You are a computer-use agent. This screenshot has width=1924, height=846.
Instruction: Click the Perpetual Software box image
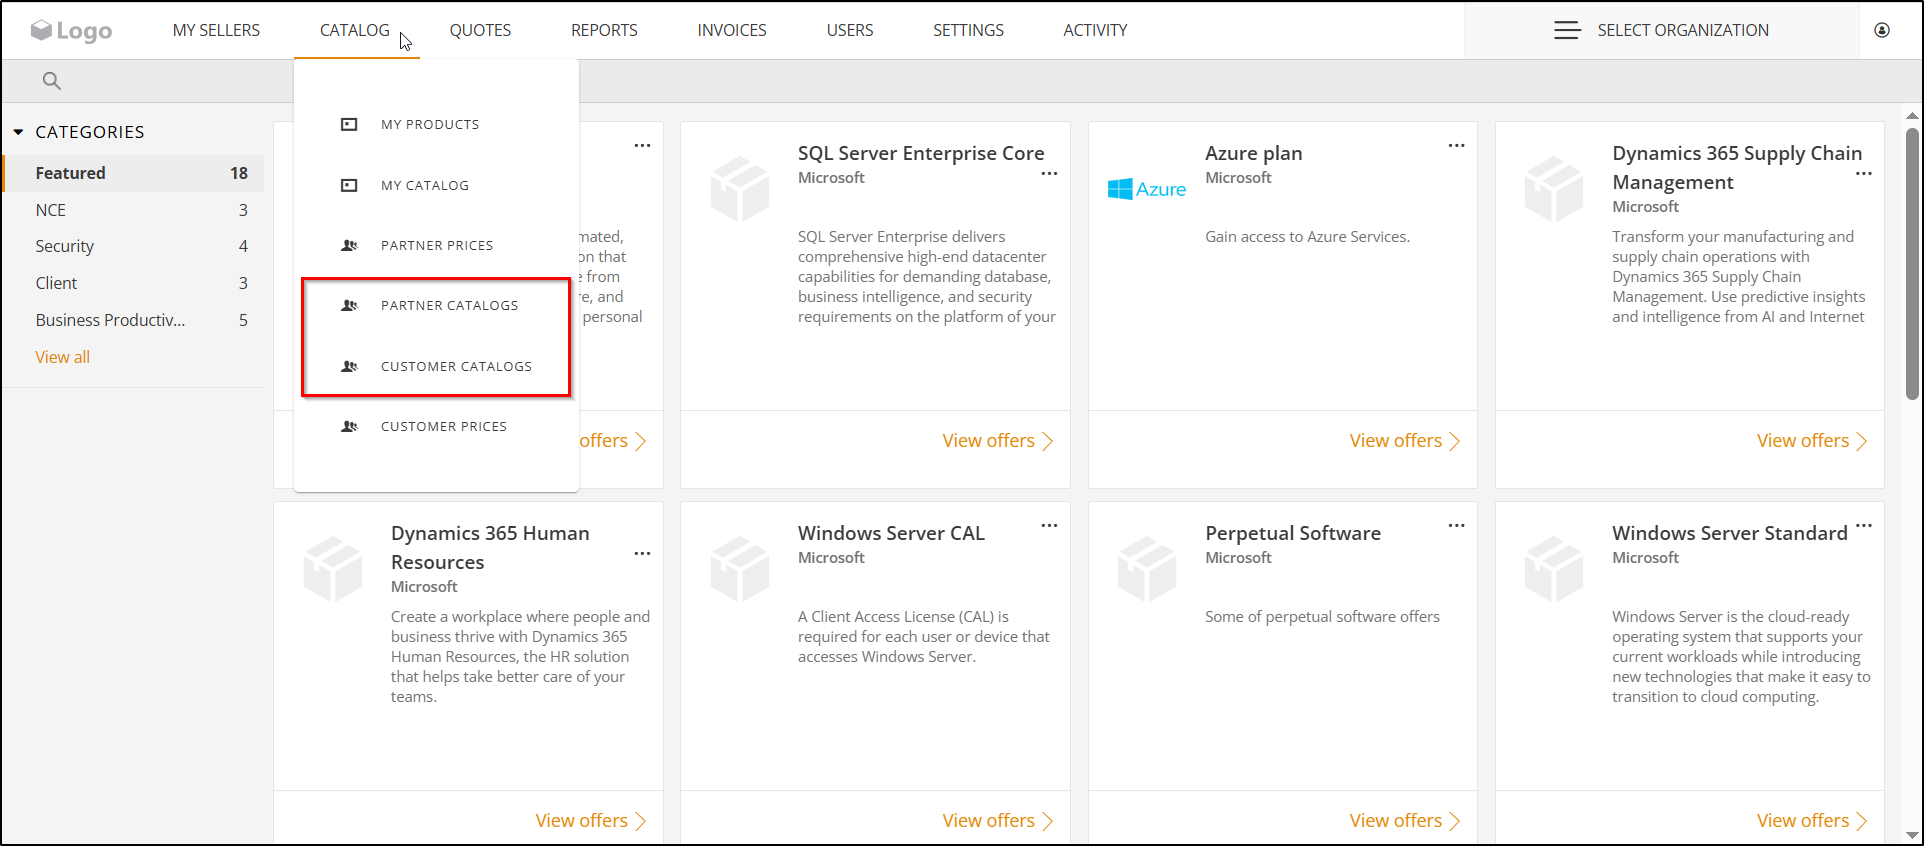1147,568
